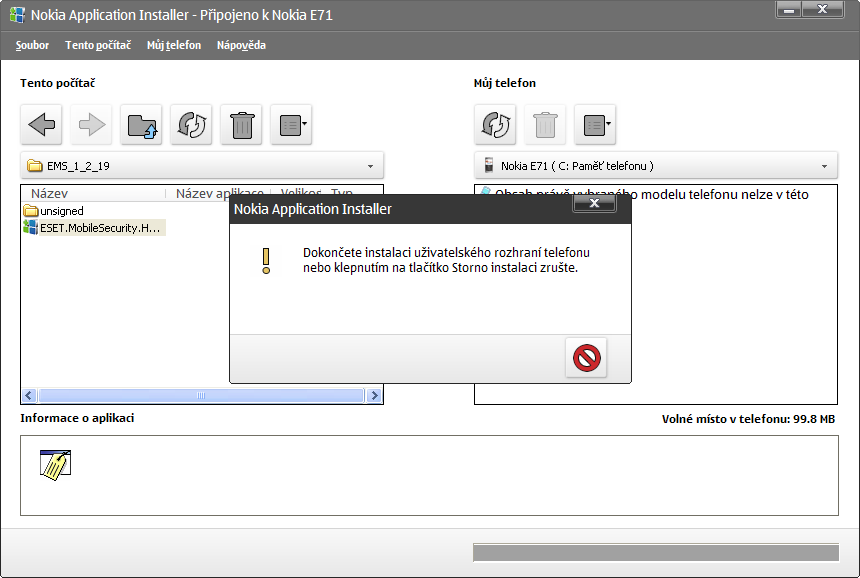Select the unsigned folder

(54, 211)
